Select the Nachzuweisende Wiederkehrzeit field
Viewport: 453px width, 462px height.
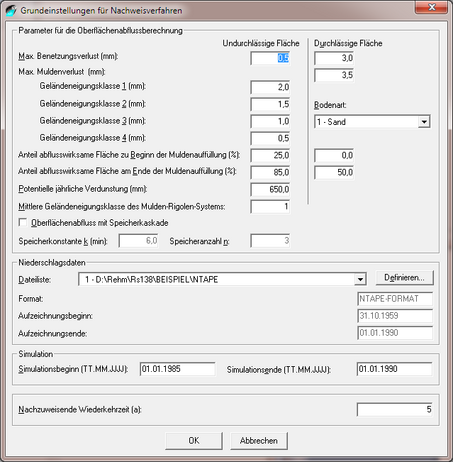coord(394,409)
